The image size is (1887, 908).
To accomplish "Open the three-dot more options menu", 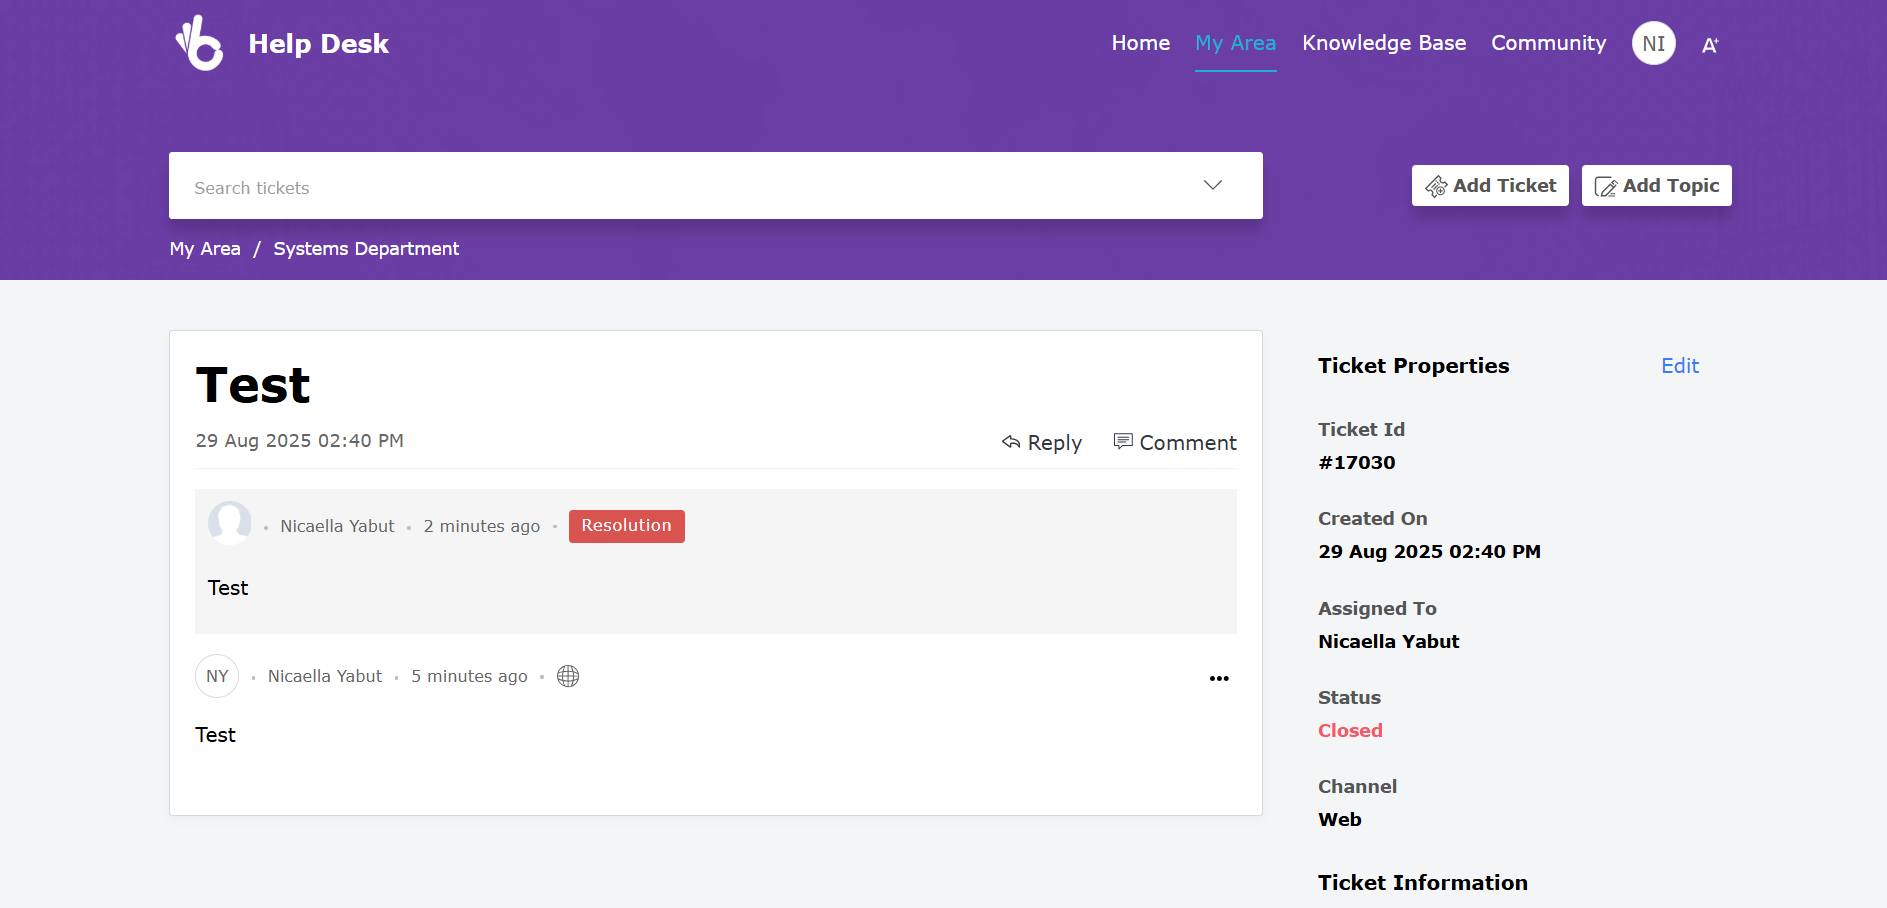I will [x=1218, y=678].
